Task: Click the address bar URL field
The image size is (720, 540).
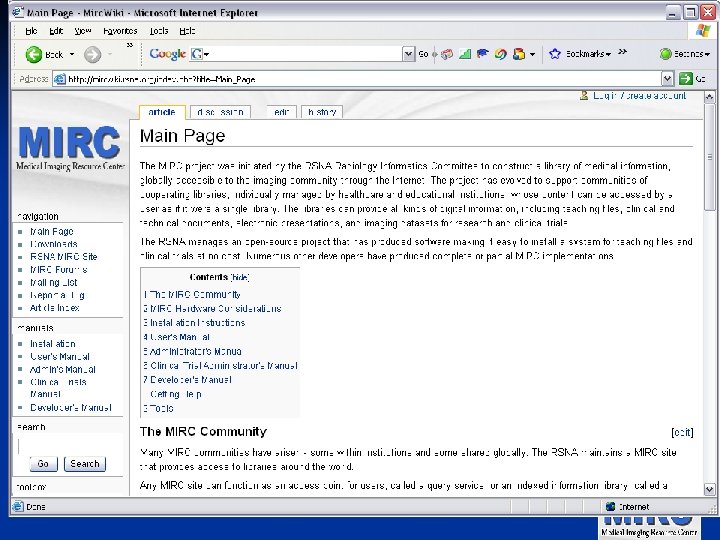Action: click(x=364, y=79)
